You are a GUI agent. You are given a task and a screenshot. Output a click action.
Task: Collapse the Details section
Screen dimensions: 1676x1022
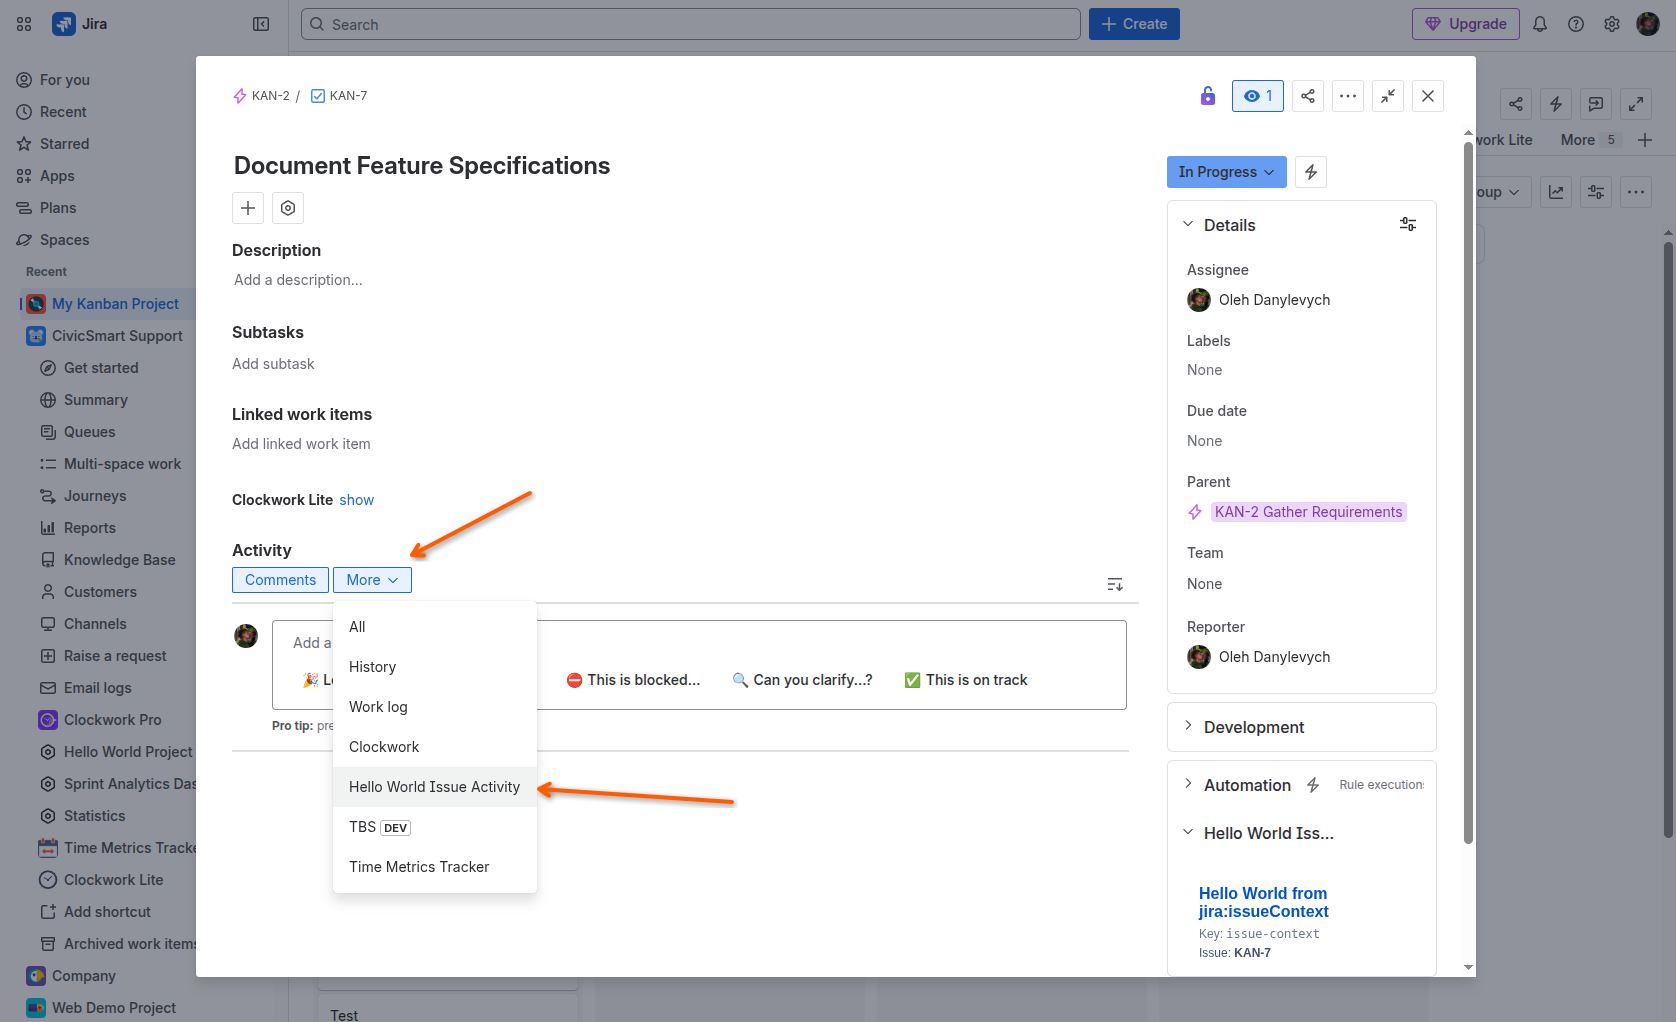[x=1188, y=225]
